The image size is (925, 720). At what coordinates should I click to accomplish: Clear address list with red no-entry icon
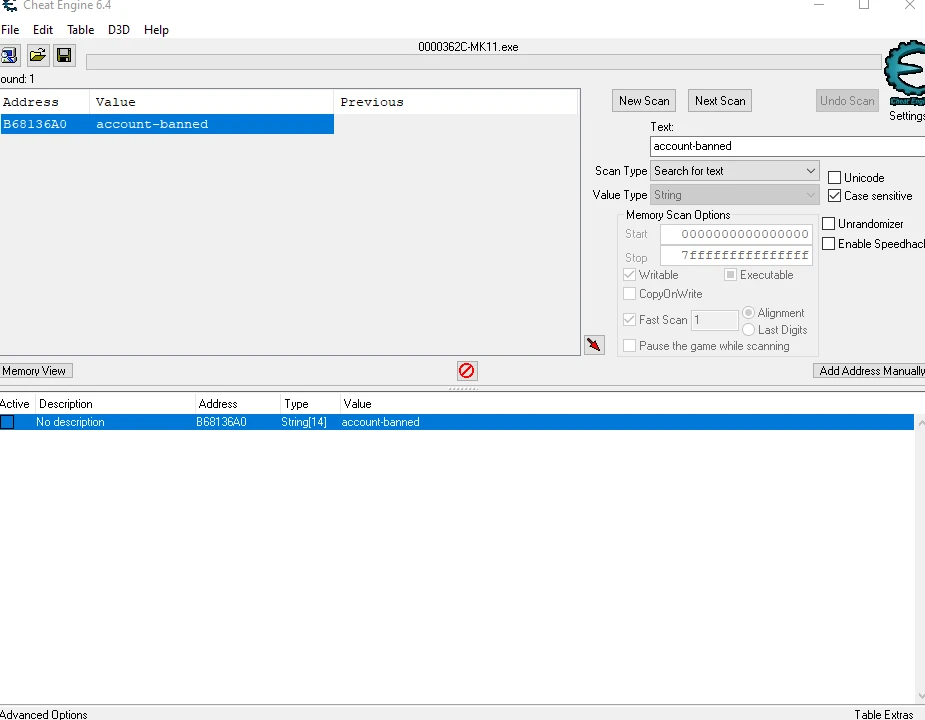pyautogui.click(x=467, y=371)
